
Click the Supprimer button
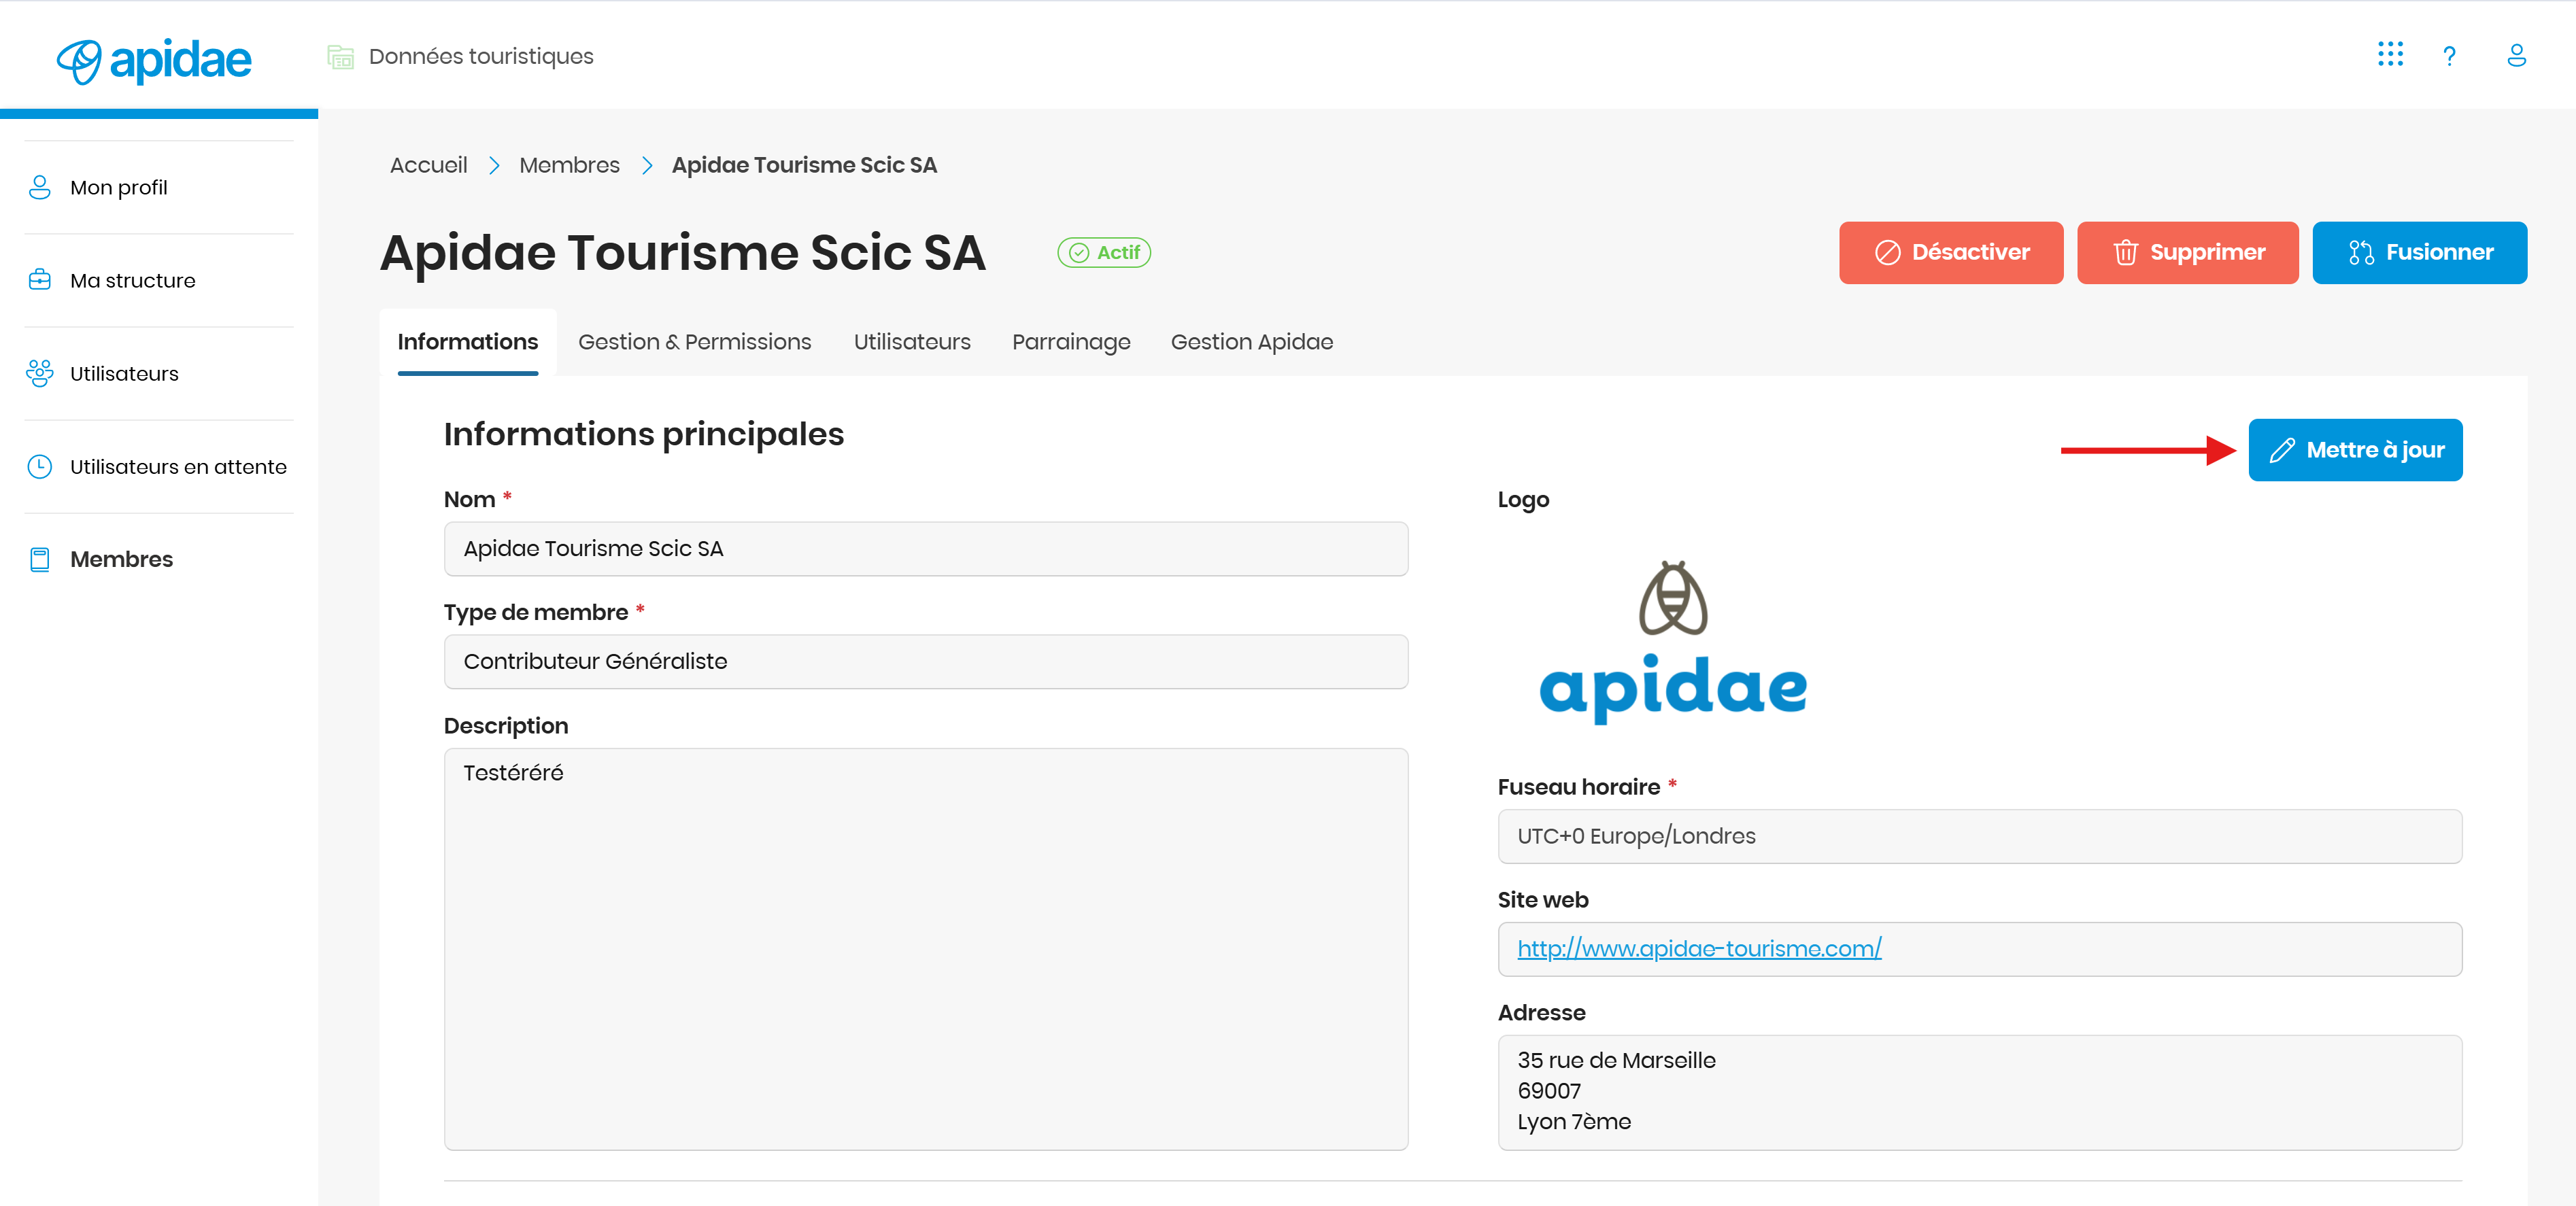point(2188,252)
